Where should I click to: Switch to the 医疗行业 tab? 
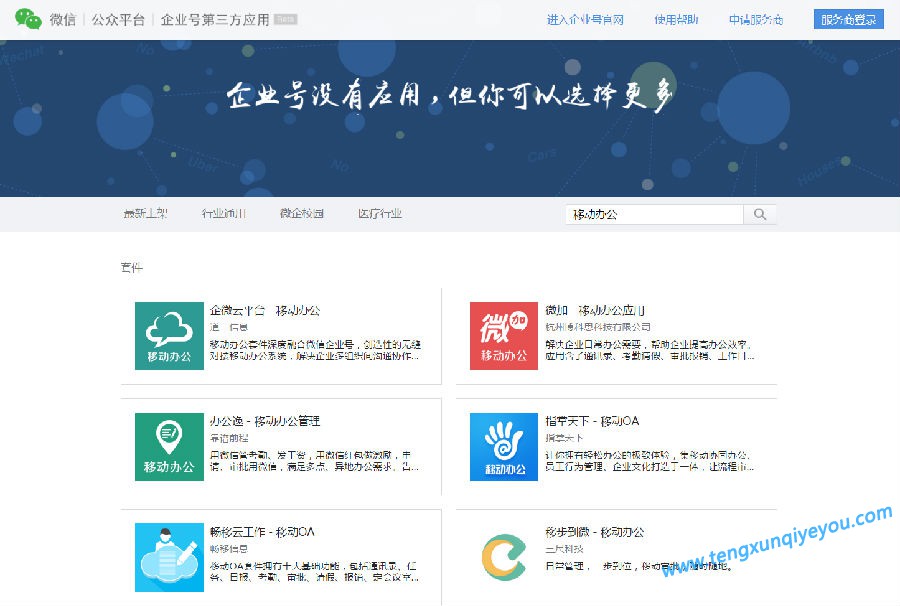[379, 213]
